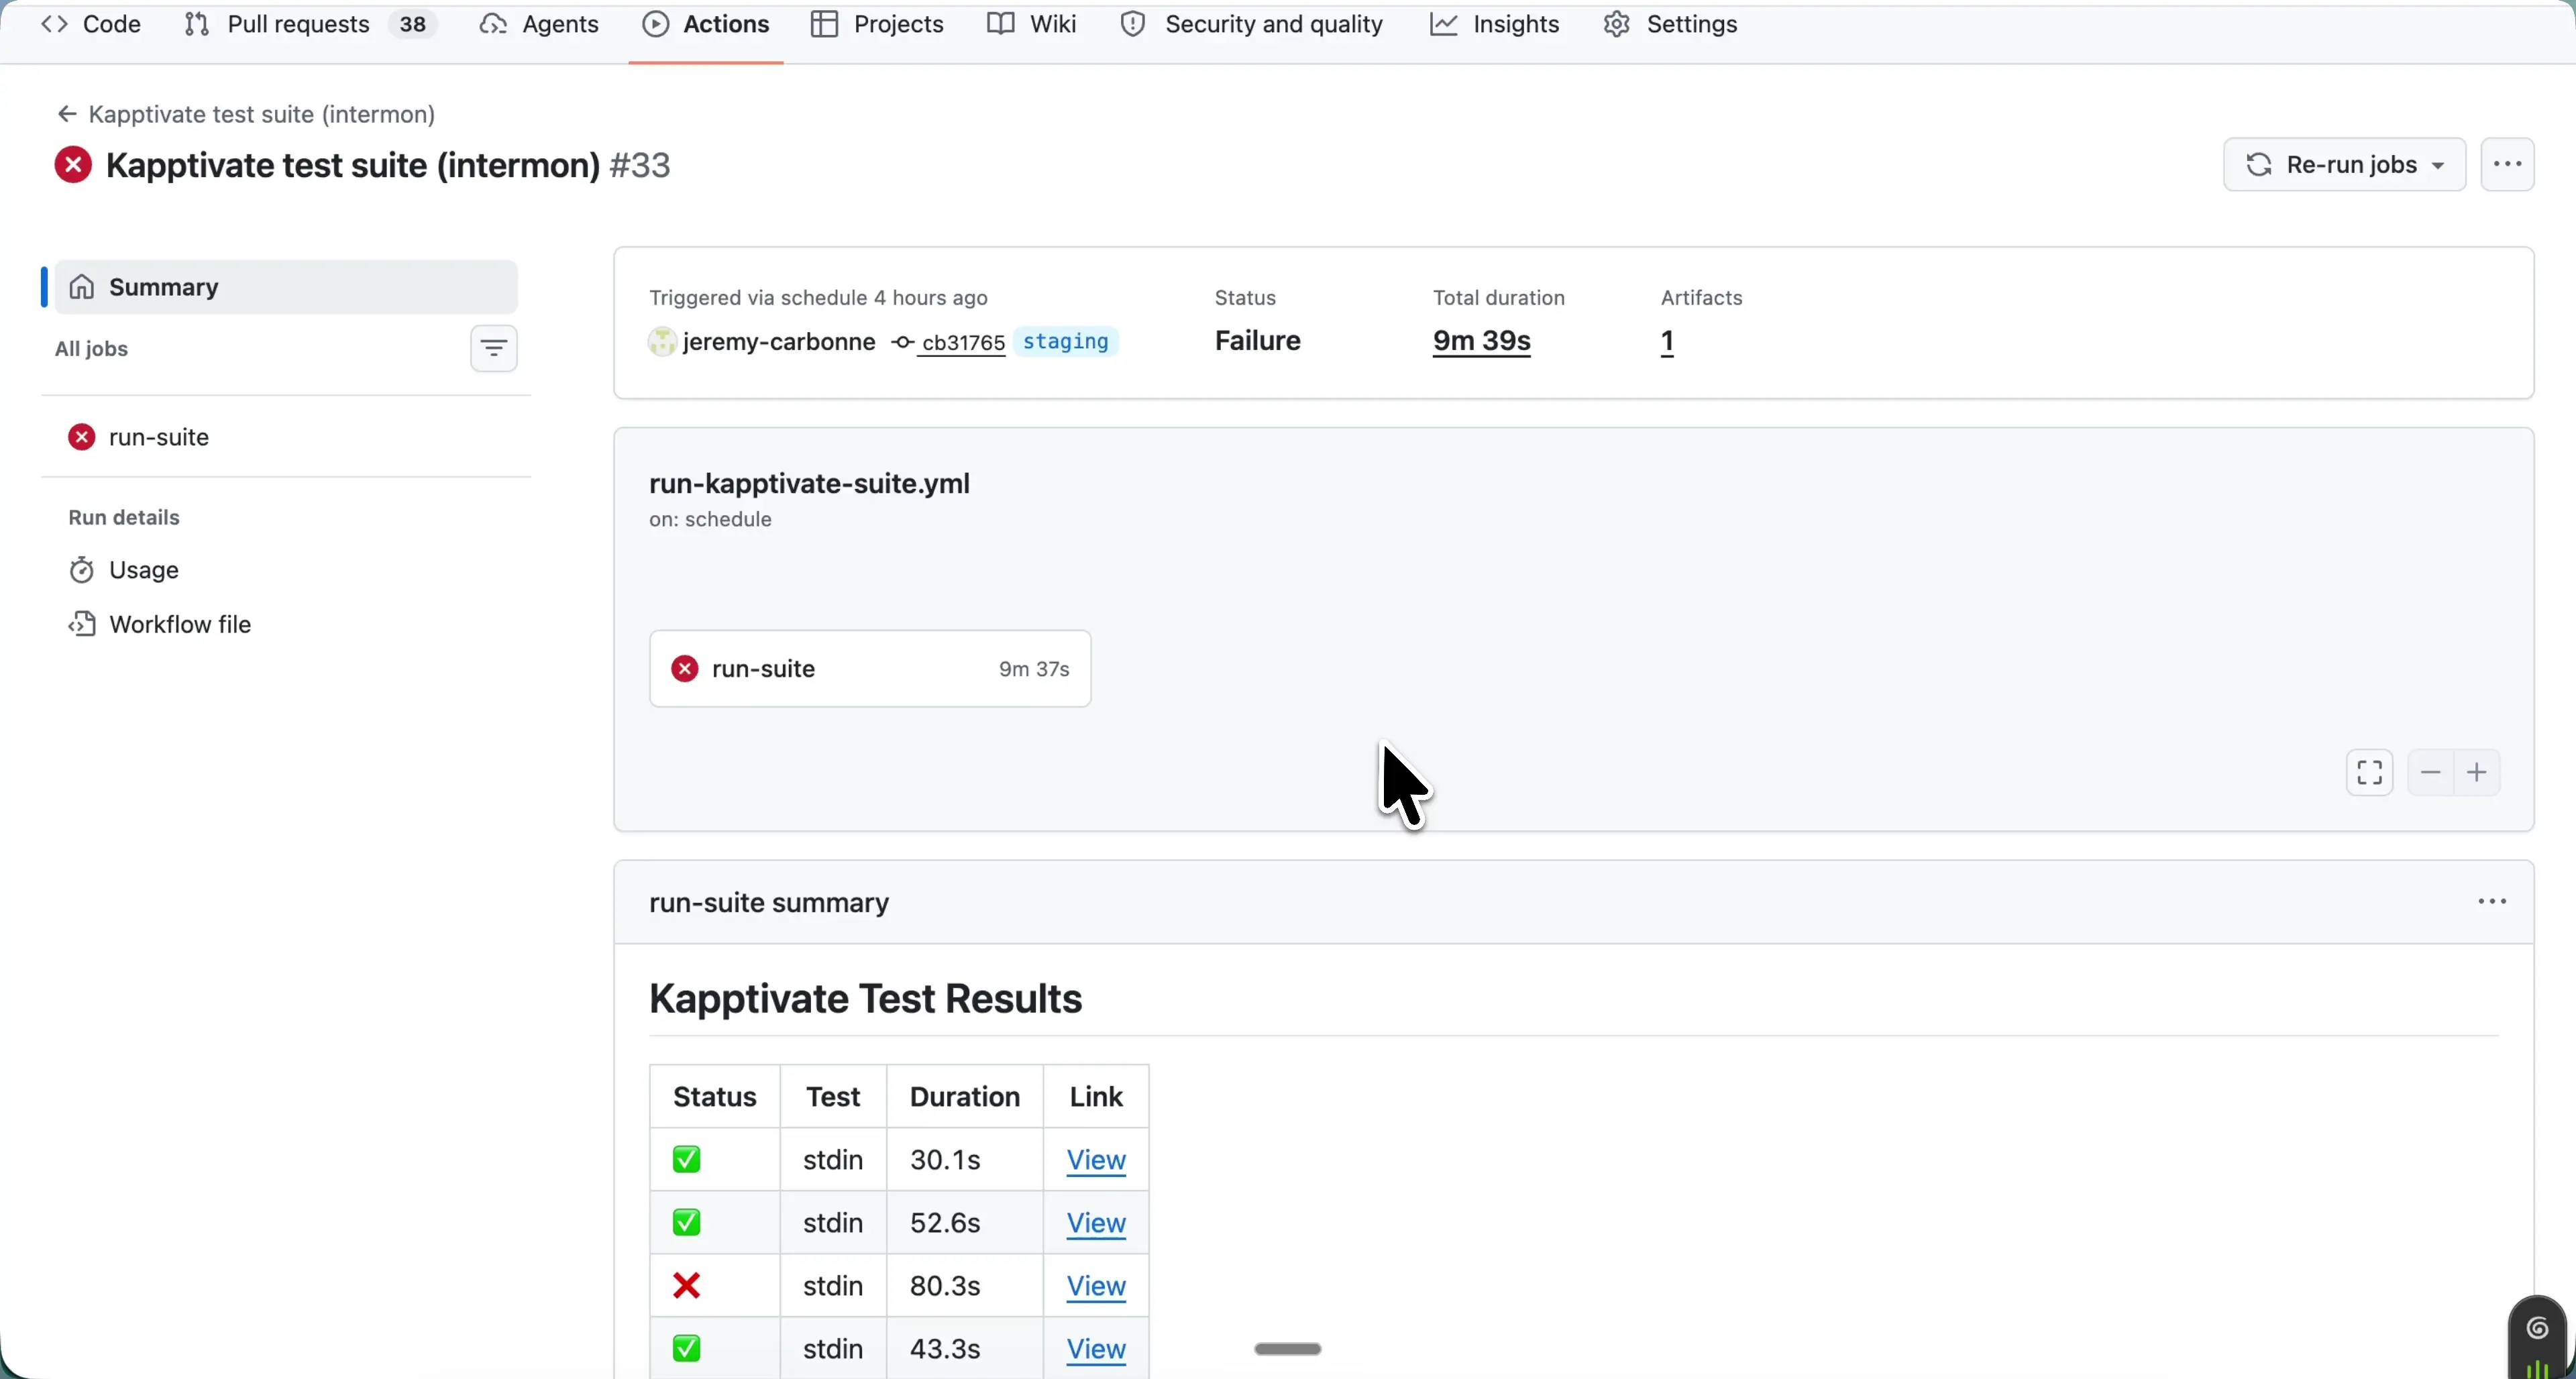Open run-suite job card in workflow graph
The width and height of the screenshot is (2576, 1379).
(x=870, y=669)
